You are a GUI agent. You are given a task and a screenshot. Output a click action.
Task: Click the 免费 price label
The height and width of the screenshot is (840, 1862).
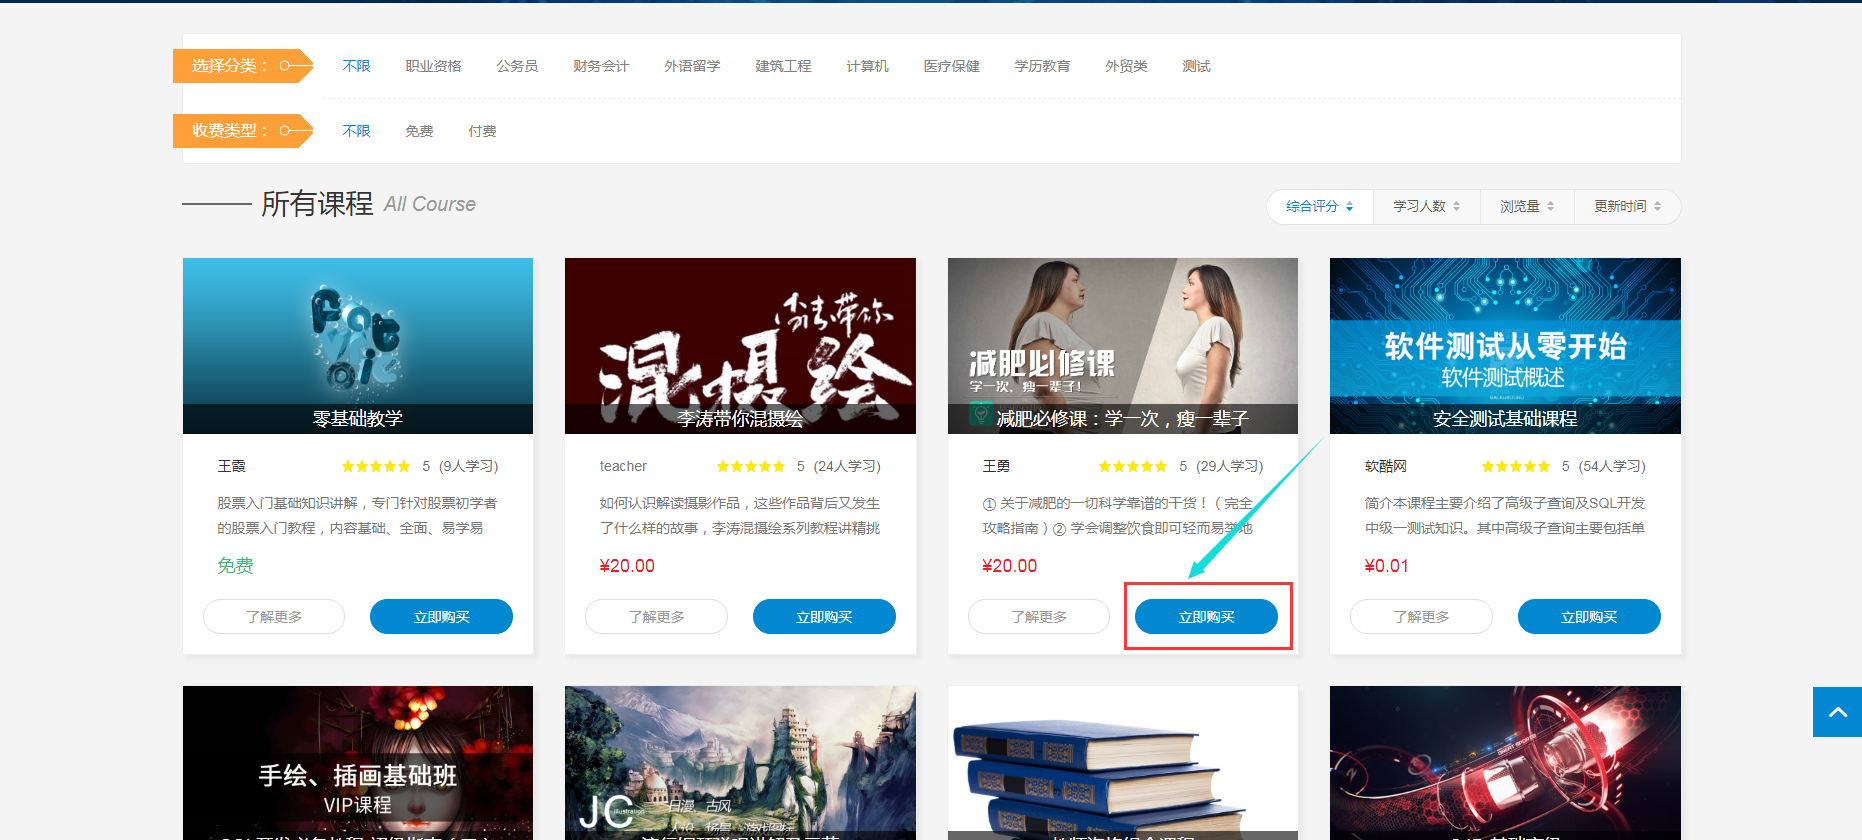click(x=235, y=566)
